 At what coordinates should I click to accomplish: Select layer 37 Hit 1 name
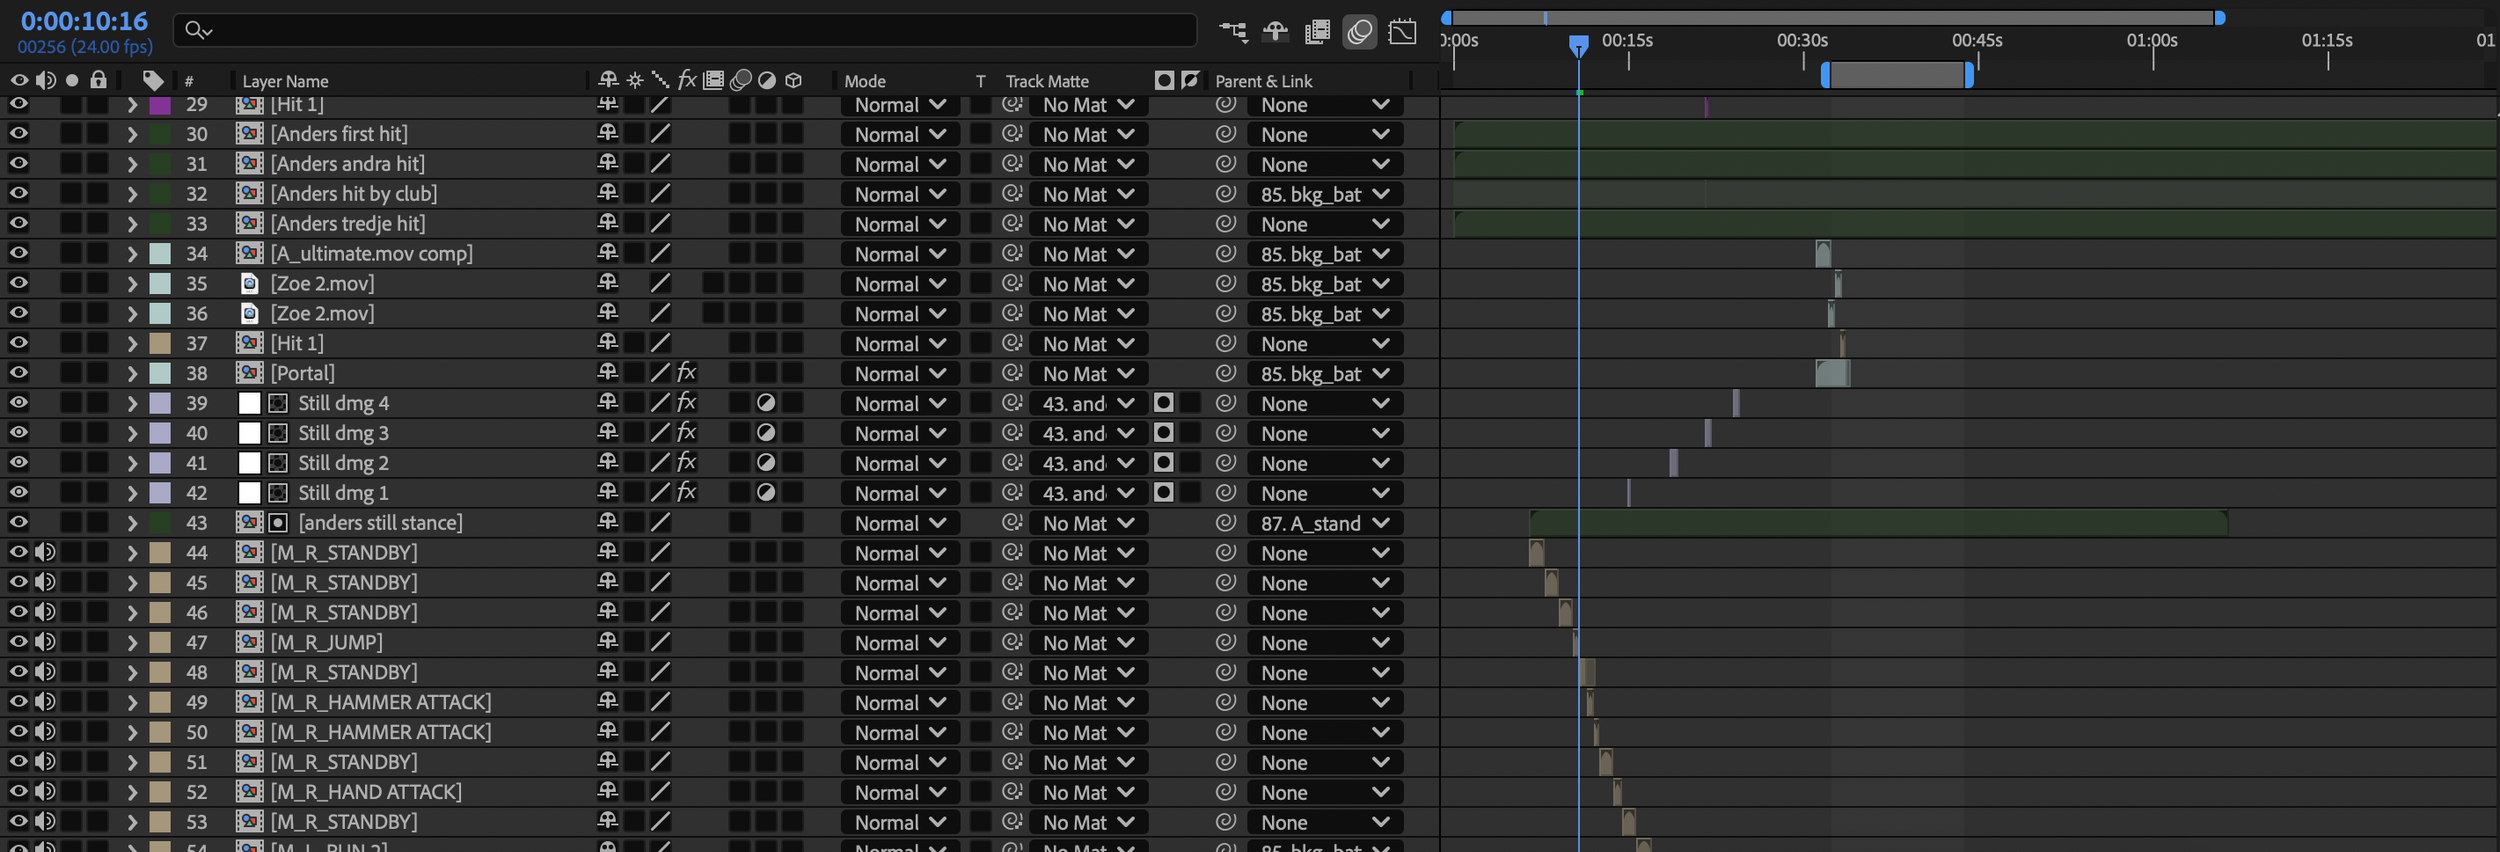(x=297, y=343)
